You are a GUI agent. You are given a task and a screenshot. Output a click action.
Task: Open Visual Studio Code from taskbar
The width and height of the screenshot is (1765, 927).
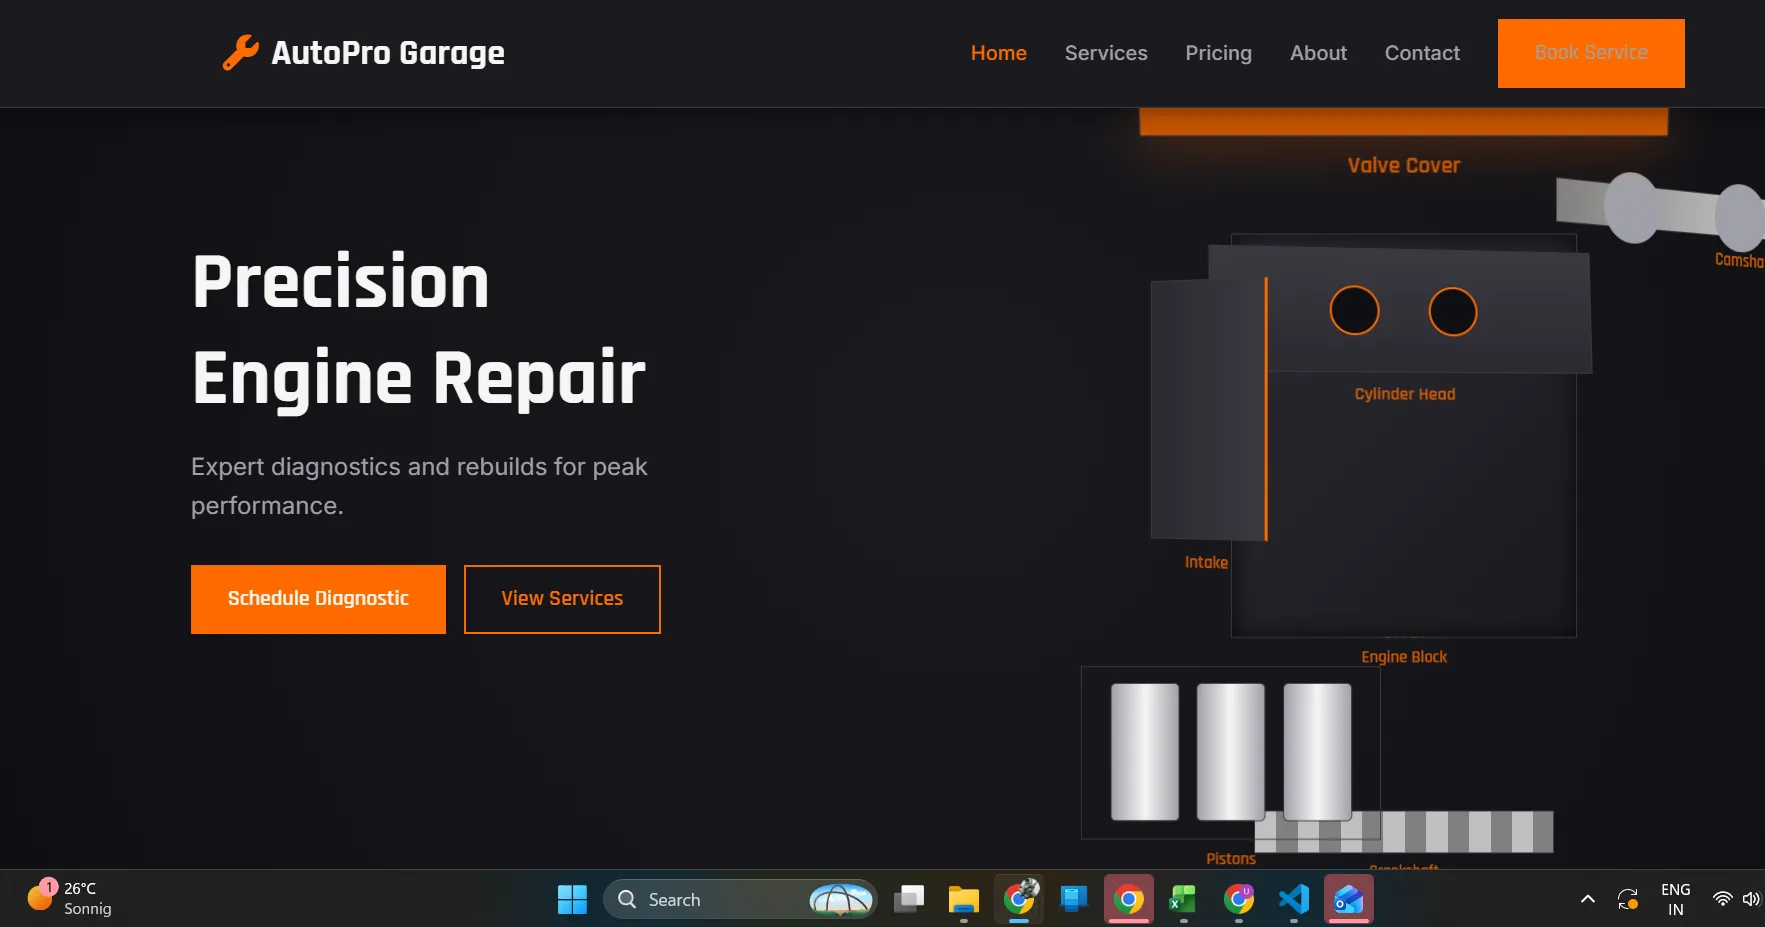tap(1293, 899)
